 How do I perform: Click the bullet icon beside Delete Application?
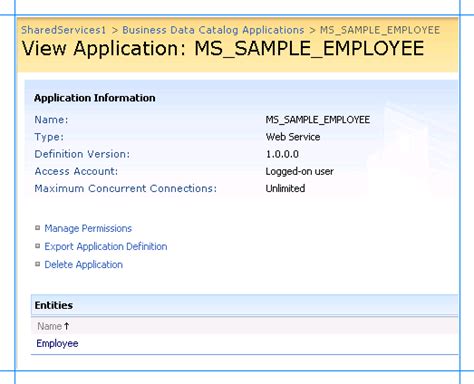click(38, 264)
